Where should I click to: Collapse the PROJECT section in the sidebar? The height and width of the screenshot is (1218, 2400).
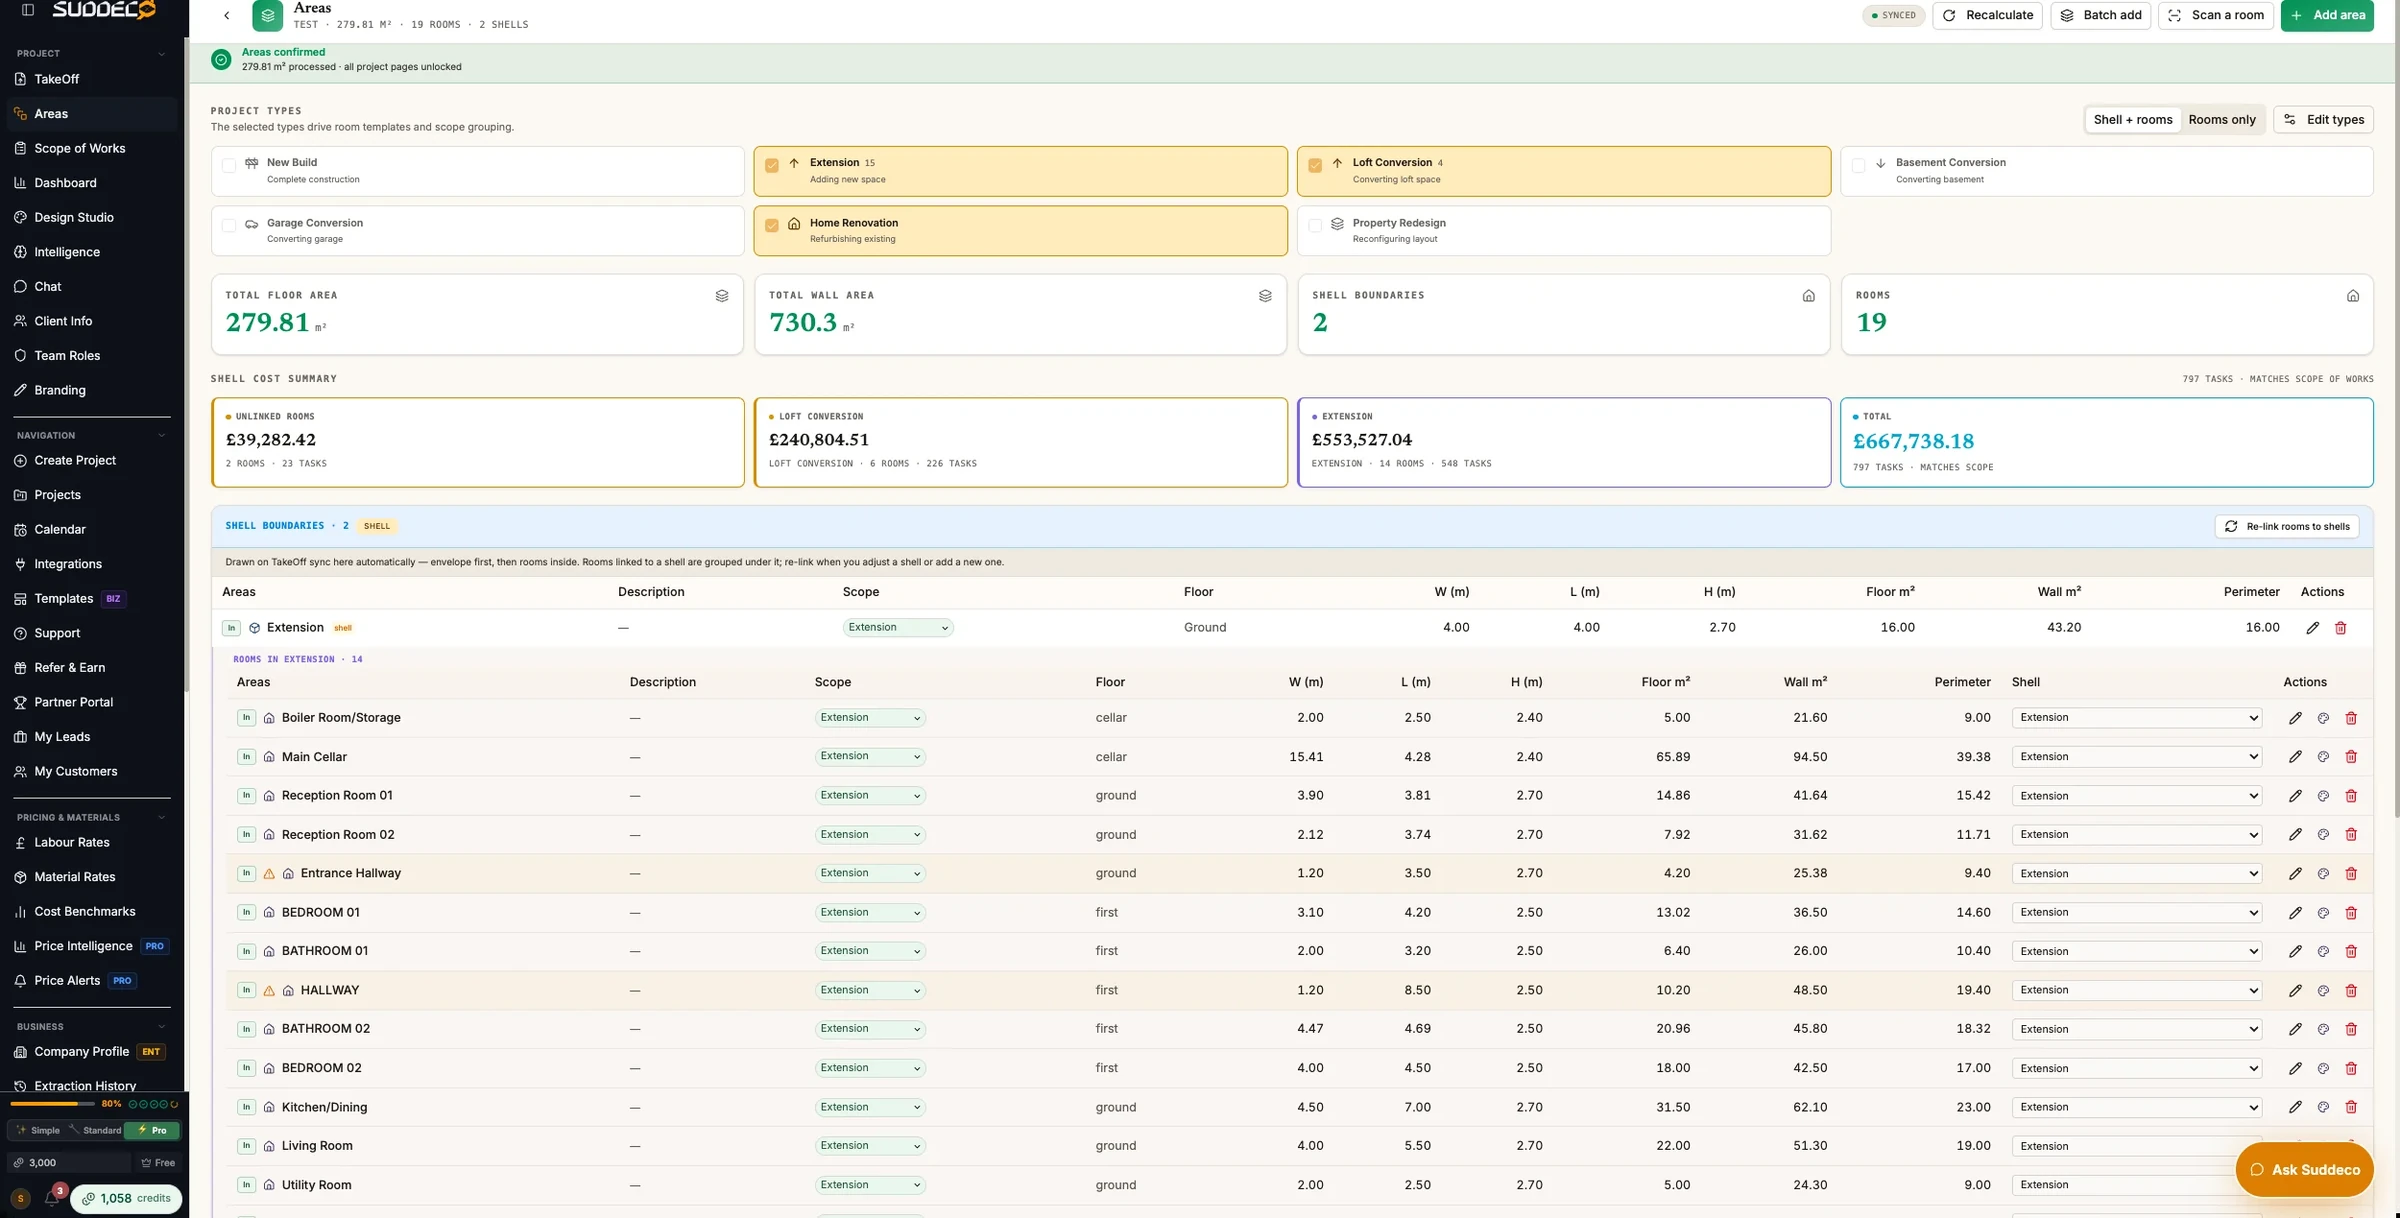coord(161,54)
